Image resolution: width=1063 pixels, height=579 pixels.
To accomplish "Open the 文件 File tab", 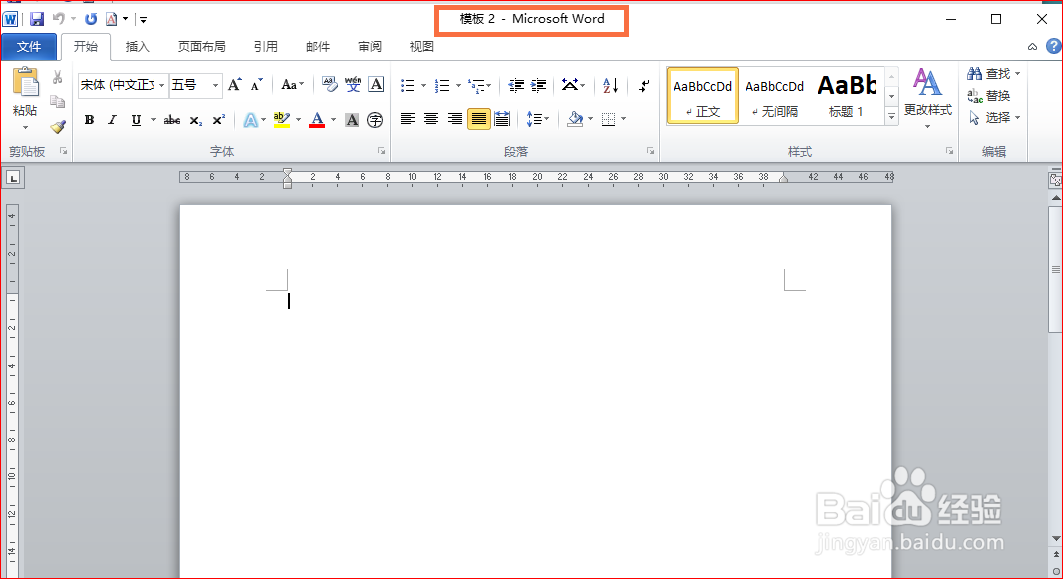I will pos(29,47).
